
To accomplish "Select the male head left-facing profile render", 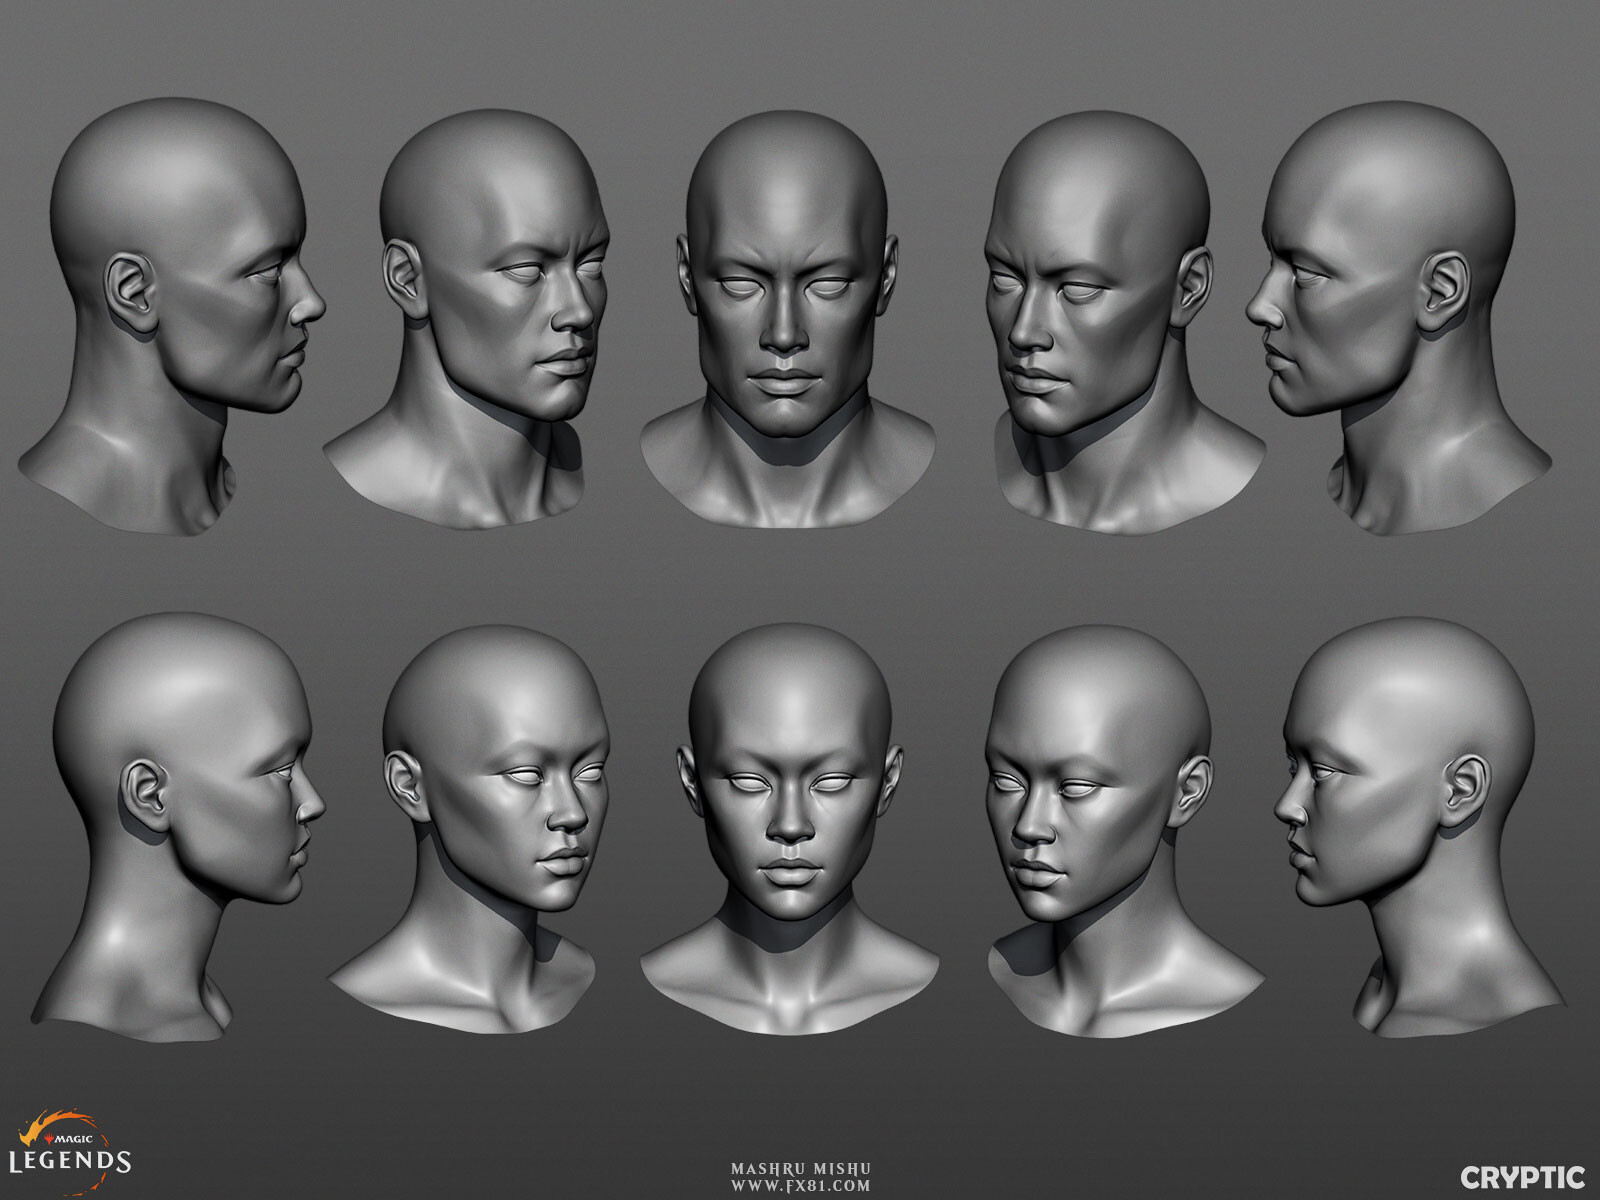I will [x=1397, y=317].
